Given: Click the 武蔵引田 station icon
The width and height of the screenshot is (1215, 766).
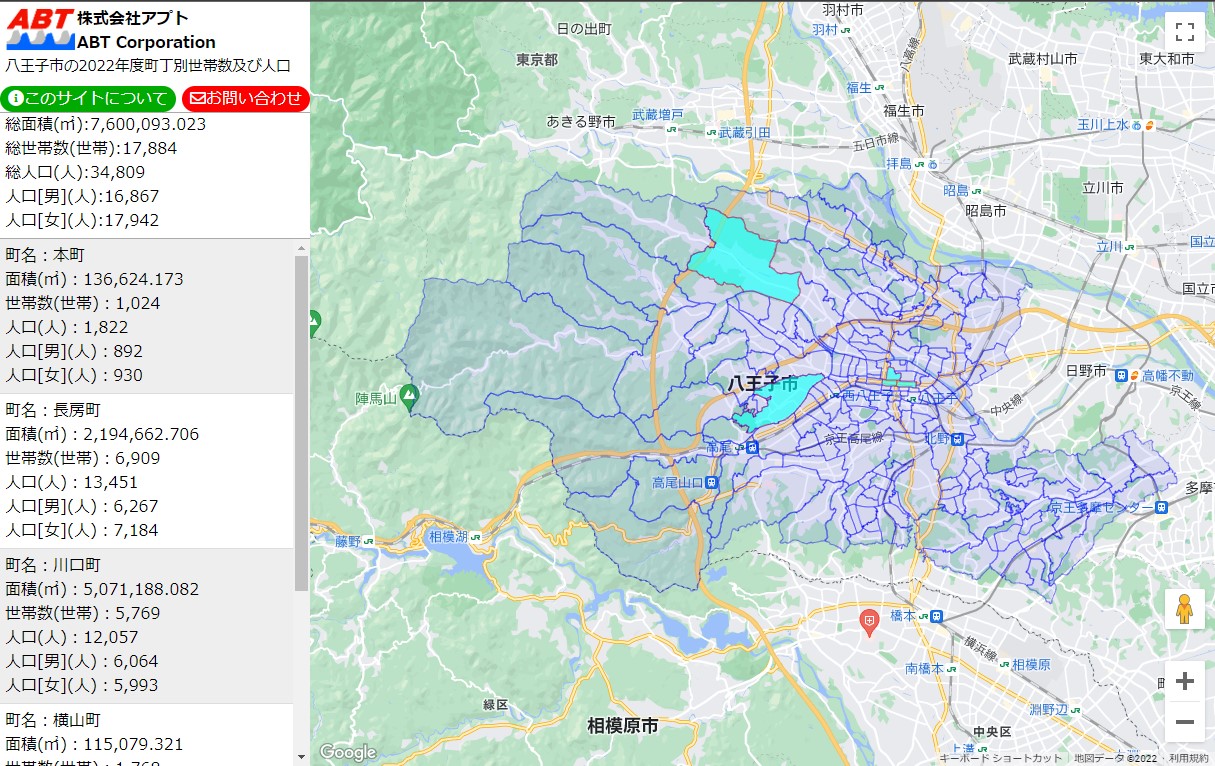Looking at the screenshot, I should (x=710, y=132).
